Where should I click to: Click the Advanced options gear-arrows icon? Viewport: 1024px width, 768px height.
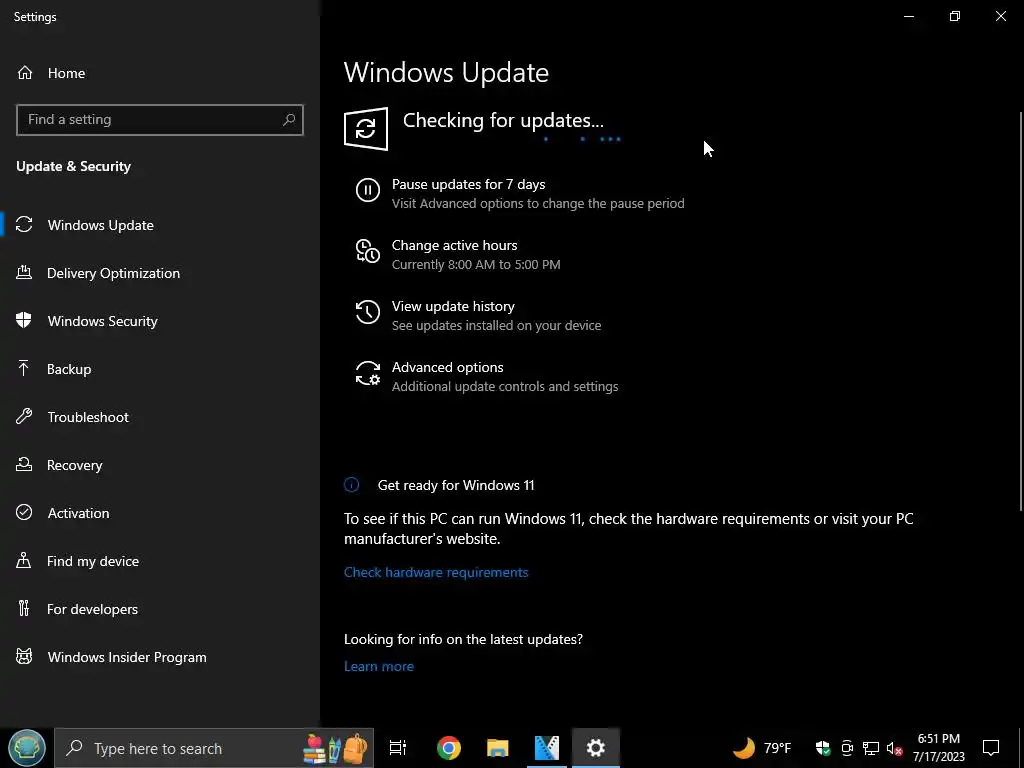tap(368, 373)
